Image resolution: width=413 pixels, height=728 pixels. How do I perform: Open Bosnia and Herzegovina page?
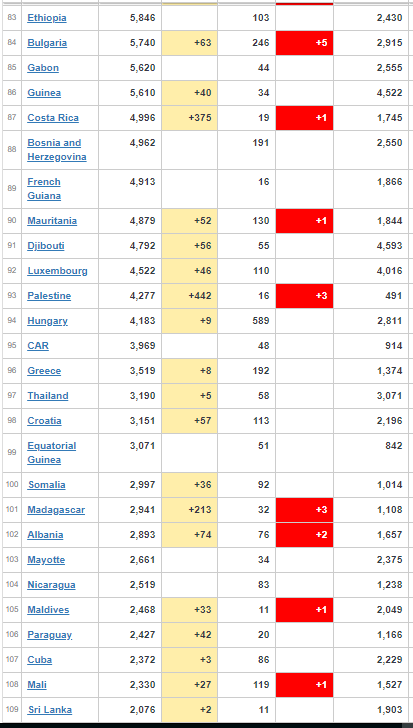(x=57, y=150)
